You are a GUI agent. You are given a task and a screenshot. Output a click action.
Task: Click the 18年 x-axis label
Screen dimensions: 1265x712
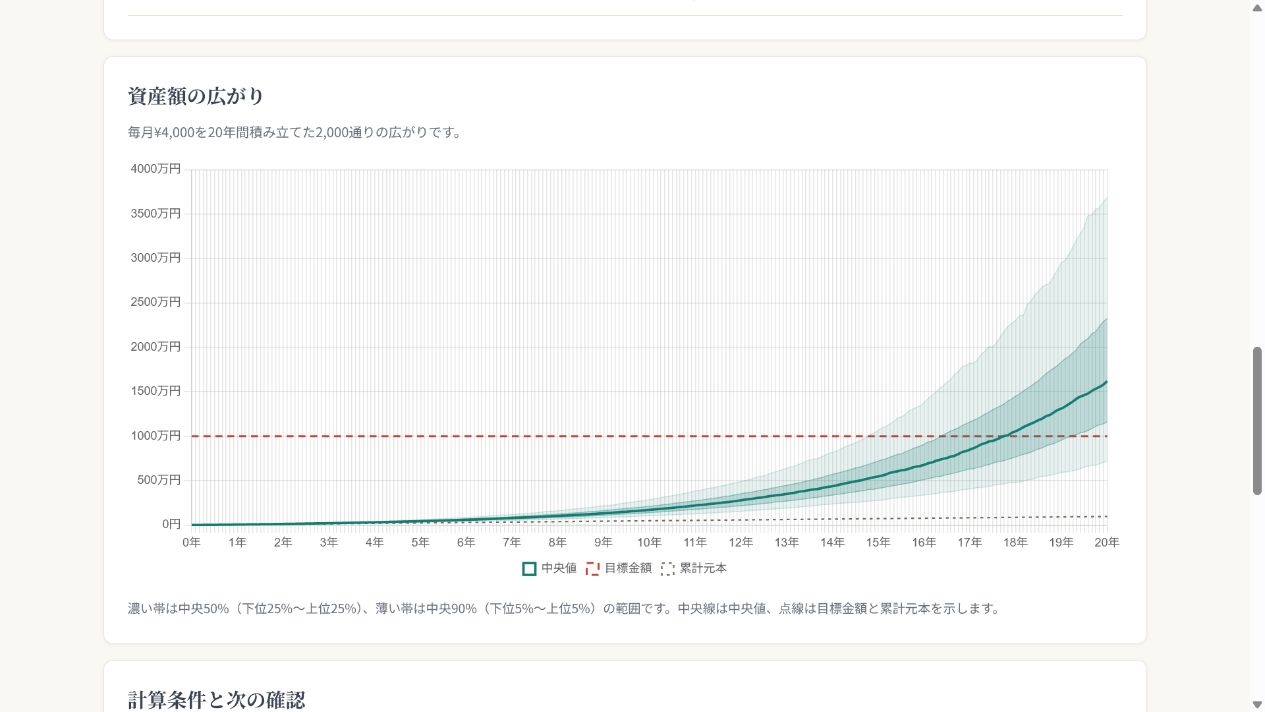pyautogui.click(x=1015, y=542)
